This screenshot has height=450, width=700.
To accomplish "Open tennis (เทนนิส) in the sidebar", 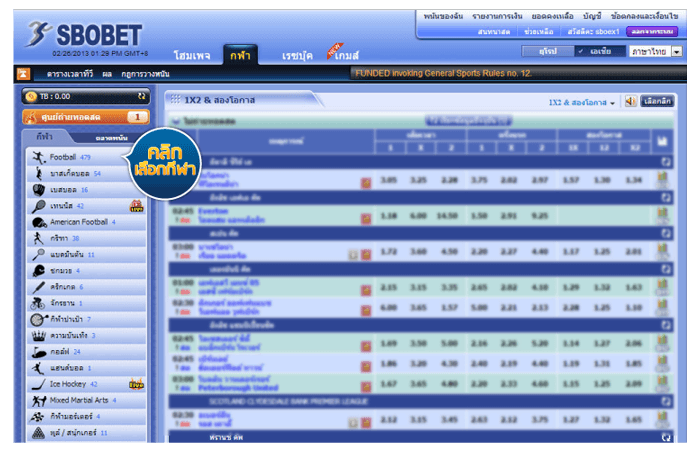I will point(87,206).
